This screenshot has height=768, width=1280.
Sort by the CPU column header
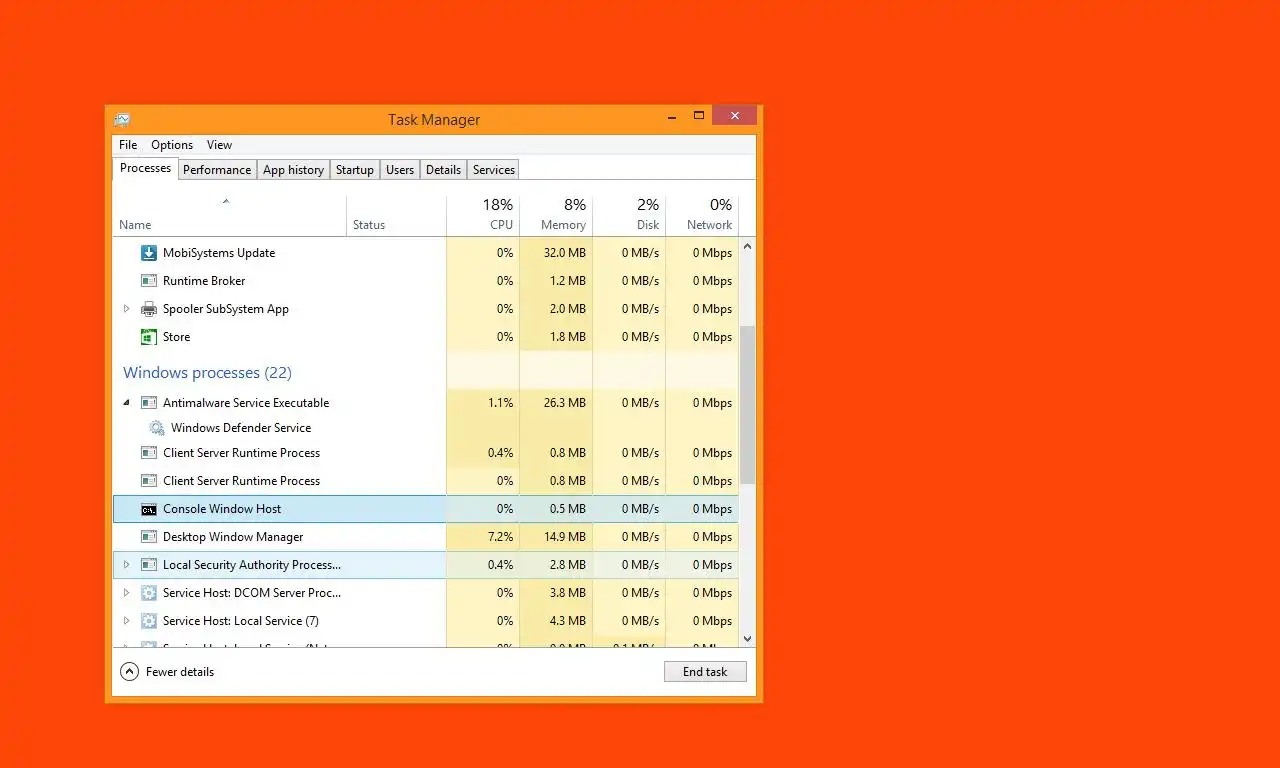click(483, 214)
